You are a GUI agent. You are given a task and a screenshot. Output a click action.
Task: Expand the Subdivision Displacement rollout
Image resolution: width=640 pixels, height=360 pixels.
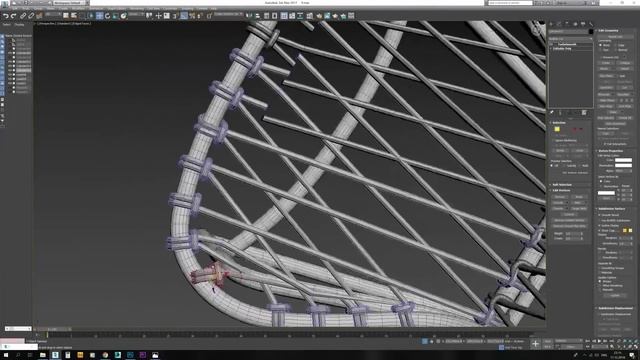click(615, 308)
